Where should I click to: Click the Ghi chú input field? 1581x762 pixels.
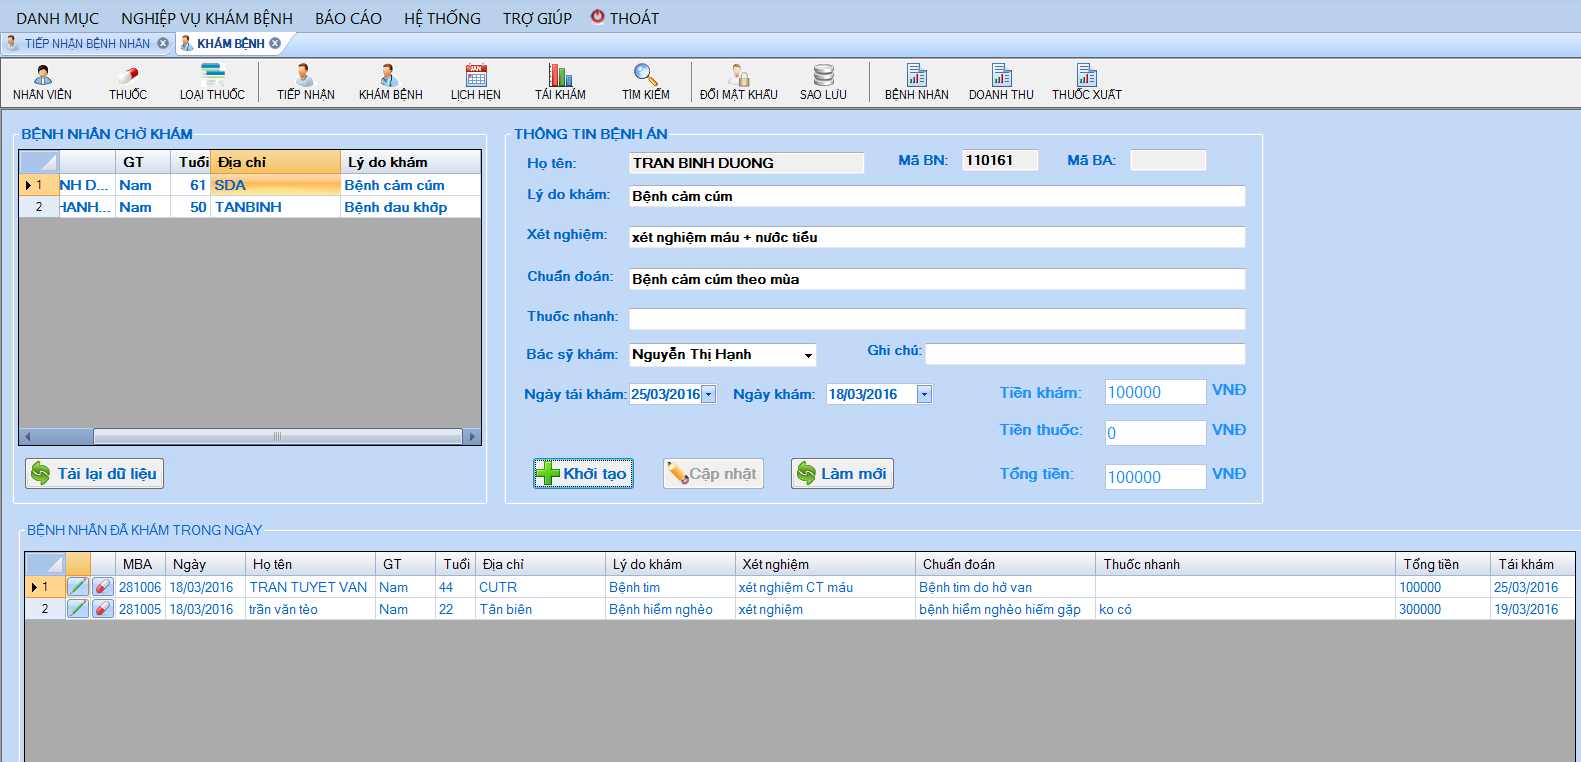point(1085,354)
